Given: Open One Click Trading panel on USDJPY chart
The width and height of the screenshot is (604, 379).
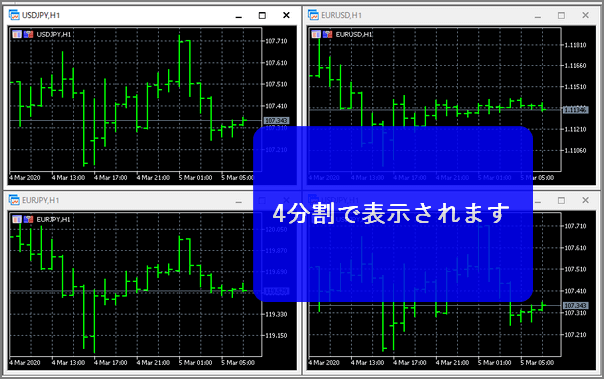Looking at the screenshot, I should pos(17,34).
